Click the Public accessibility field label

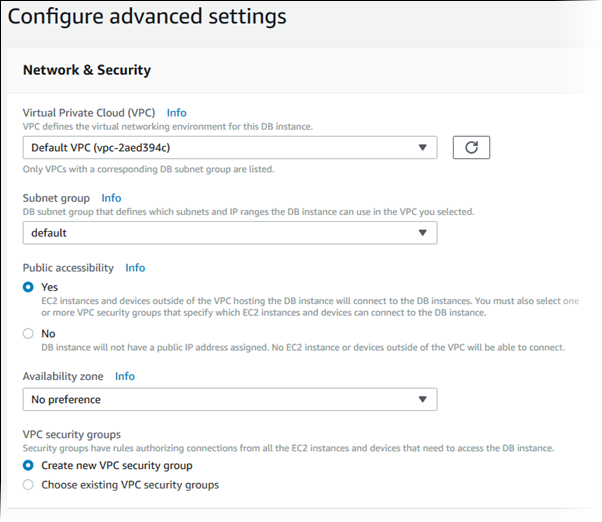pyautogui.click(x=68, y=268)
